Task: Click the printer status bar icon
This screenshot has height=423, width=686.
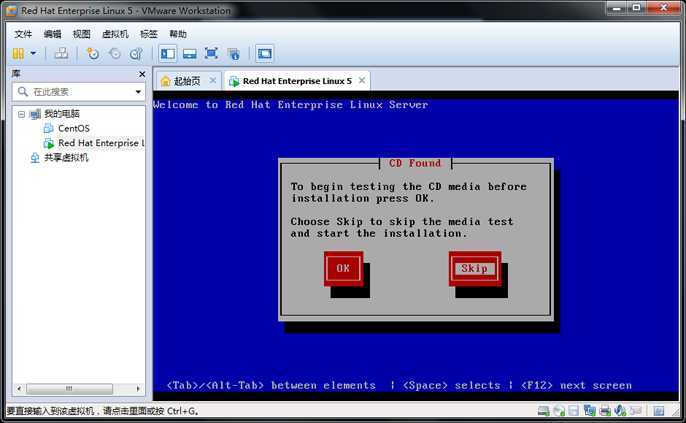Action: click(x=605, y=411)
